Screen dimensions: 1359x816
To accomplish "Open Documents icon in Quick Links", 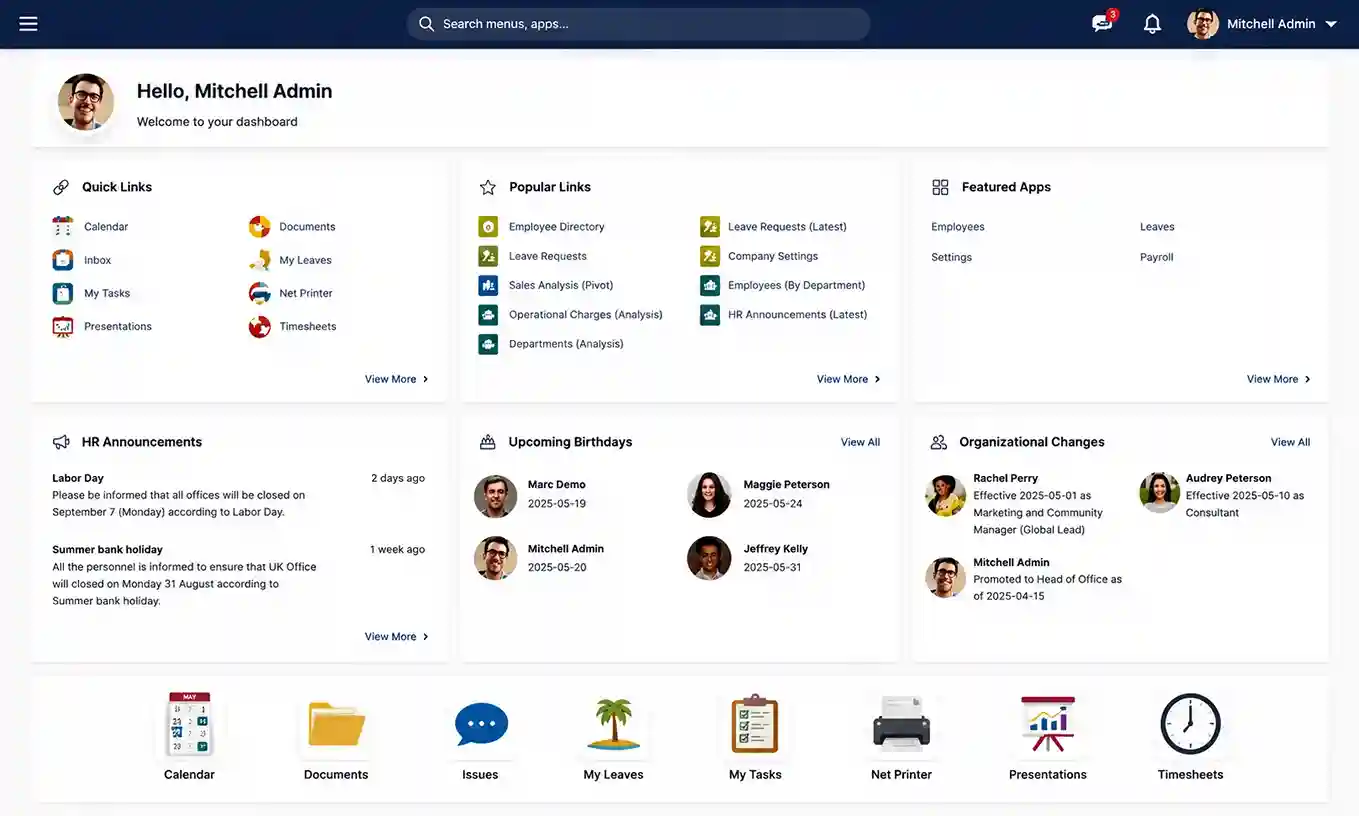I will (x=260, y=227).
